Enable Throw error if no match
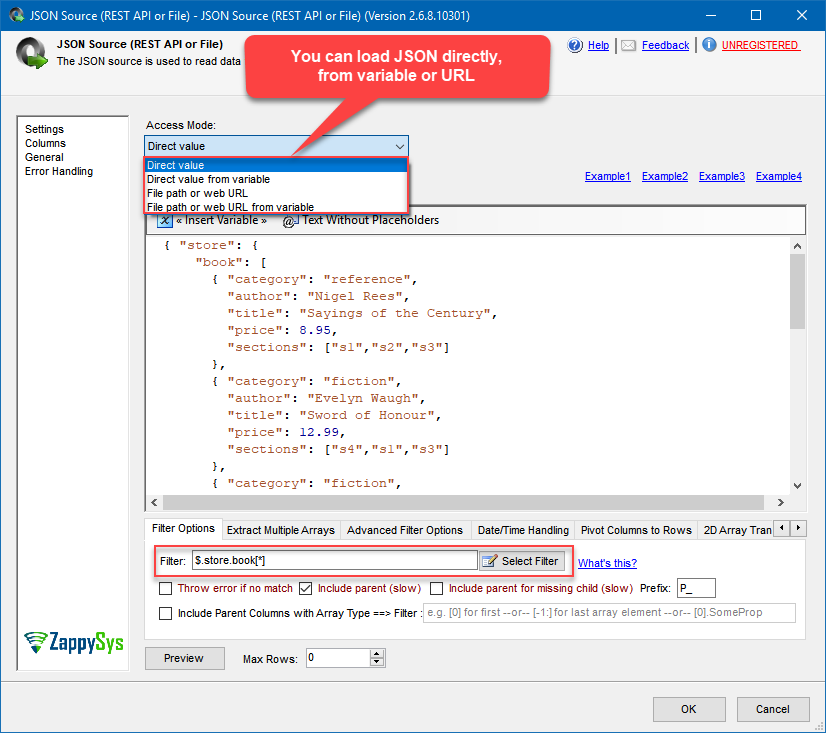 tap(166, 587)
